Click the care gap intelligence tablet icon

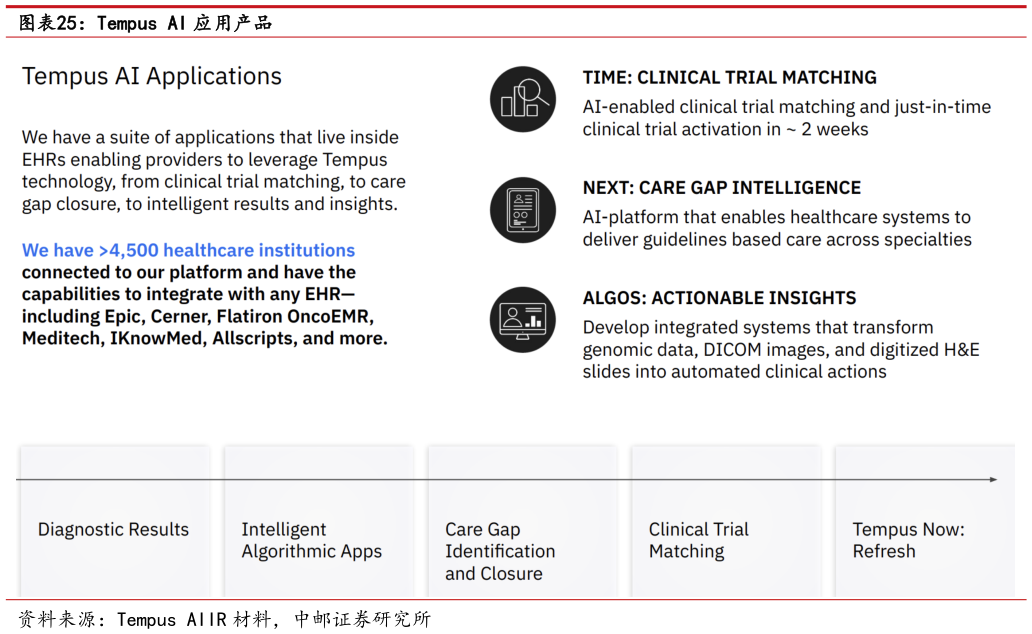tap(523, 210)
